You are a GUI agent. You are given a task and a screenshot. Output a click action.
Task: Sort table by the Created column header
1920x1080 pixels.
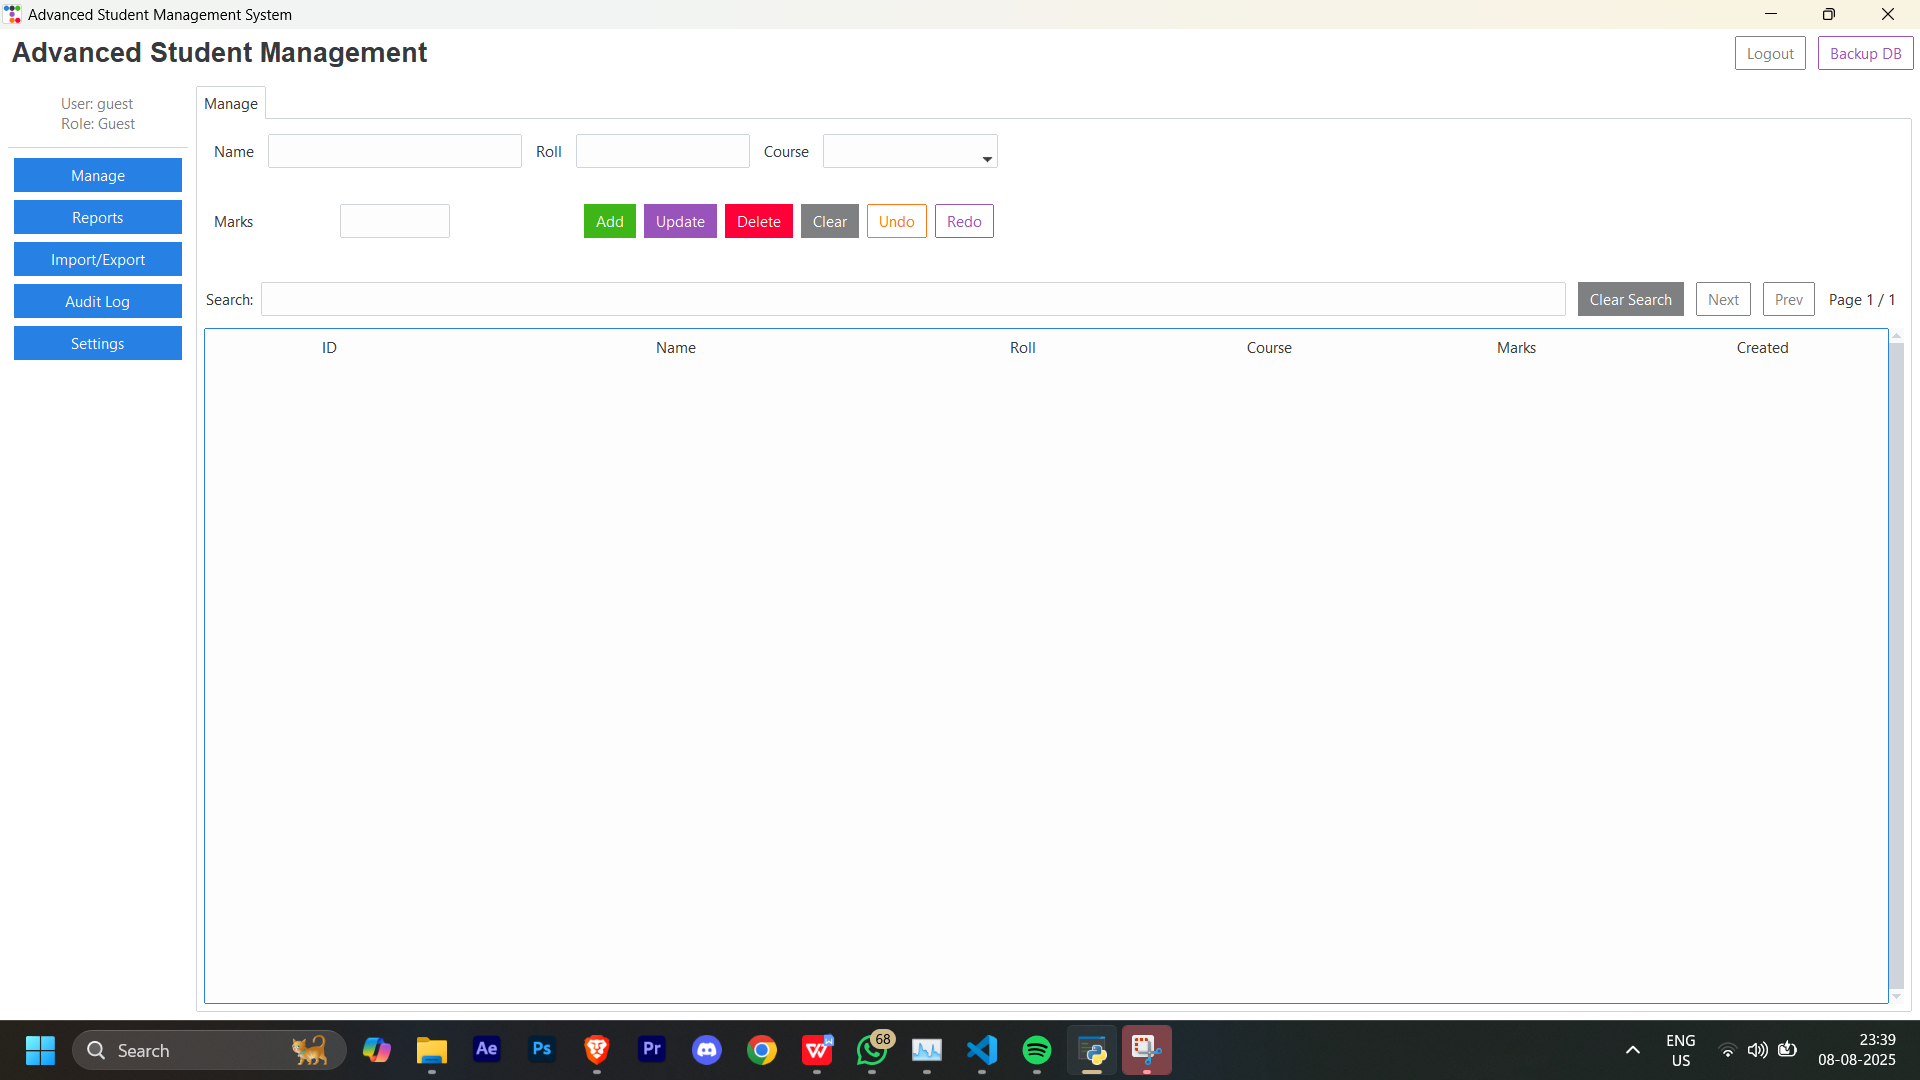[1762, 347]
